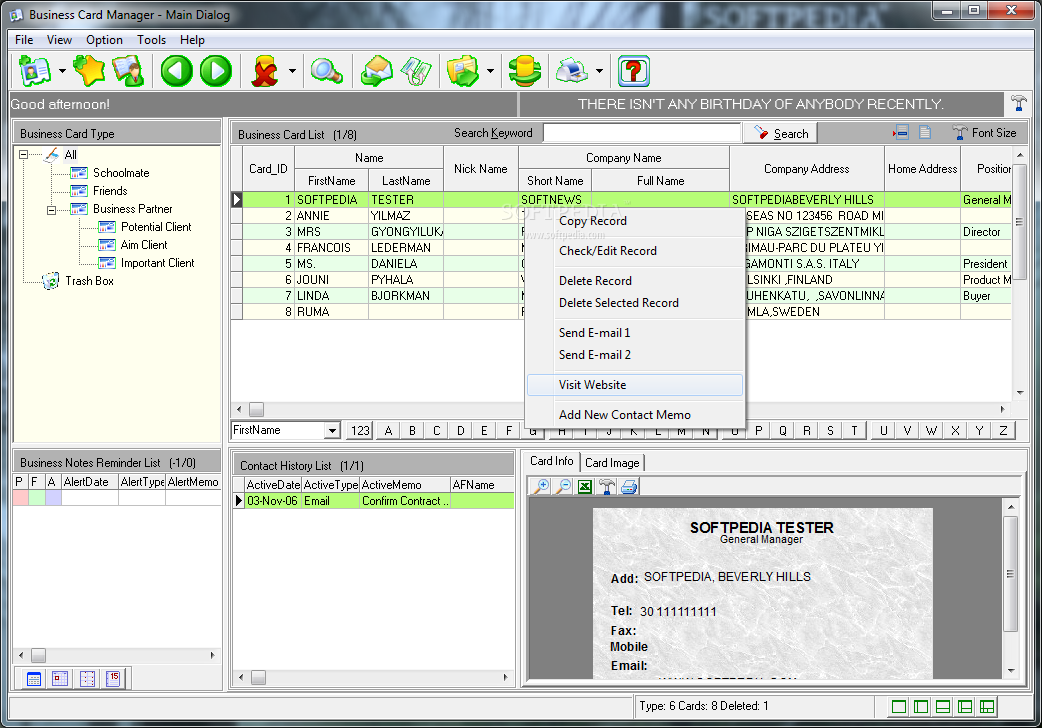The height and width of the screenshot is (728, 1042).
Task: Go to next record with green right arrow
Action: click(x=216, y=70)
